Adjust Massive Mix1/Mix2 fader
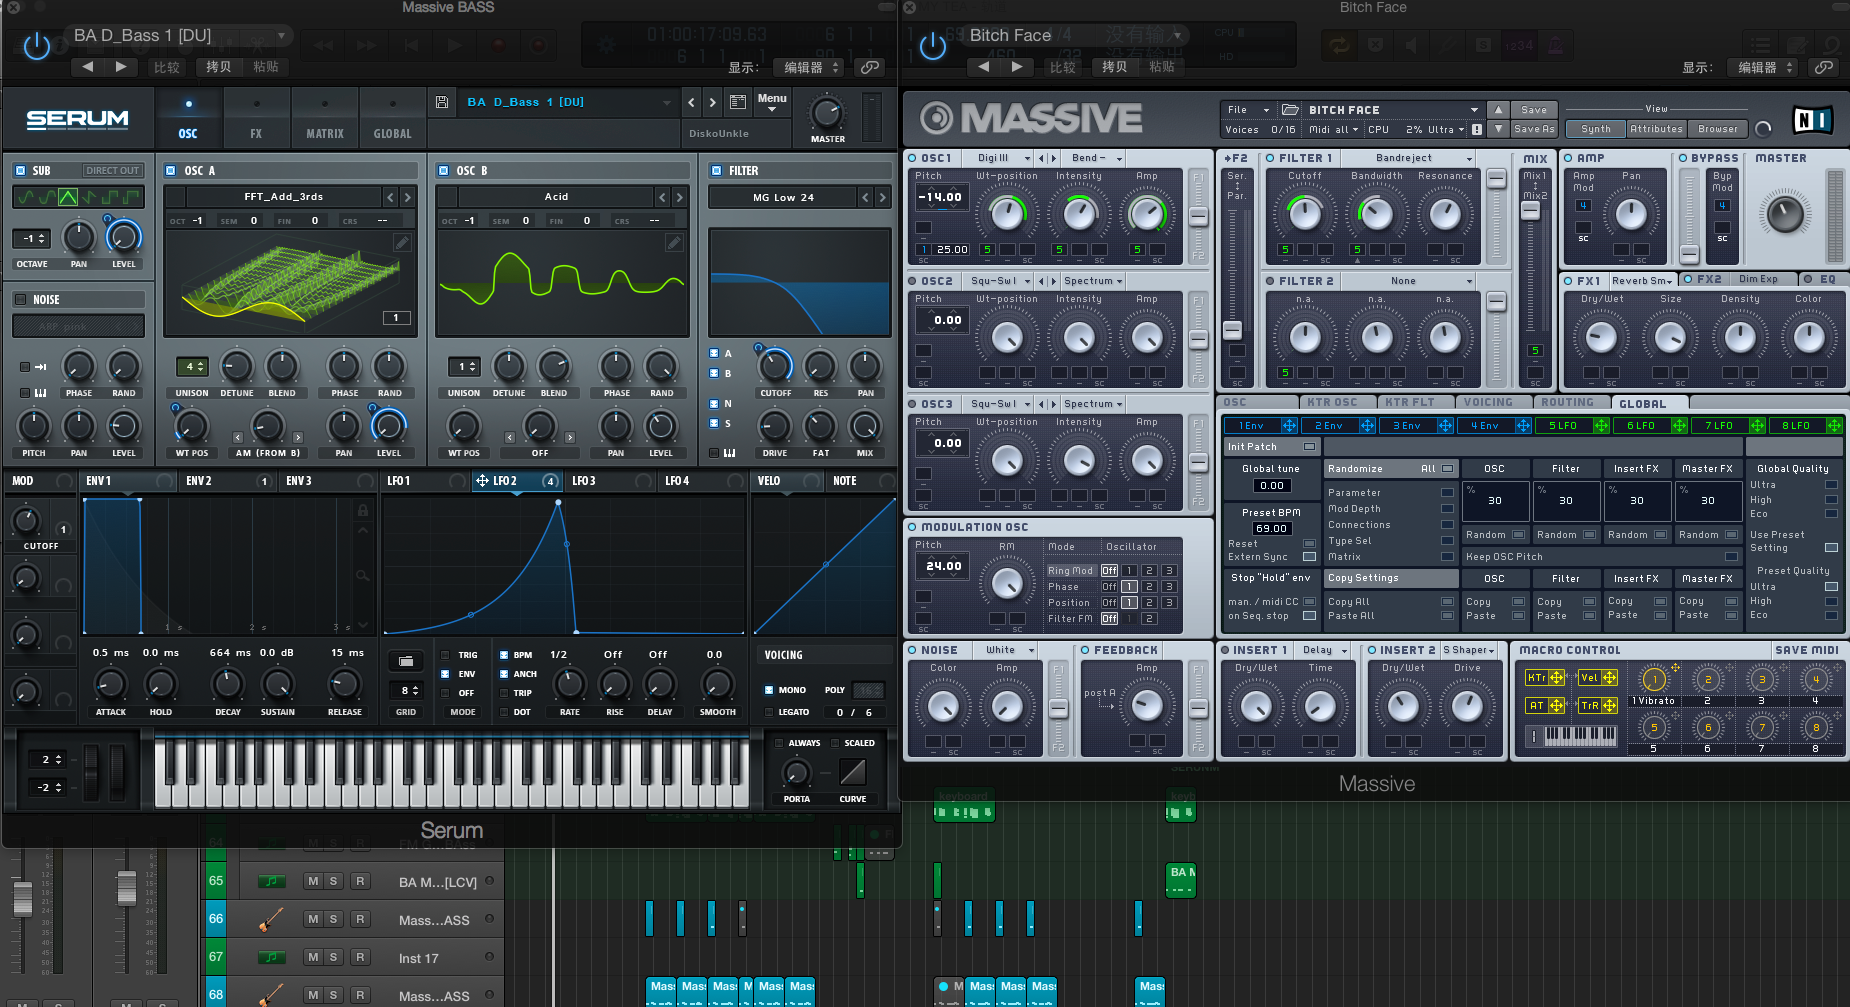This screenshot has height=1007, width=1850. coord(1530,211)
